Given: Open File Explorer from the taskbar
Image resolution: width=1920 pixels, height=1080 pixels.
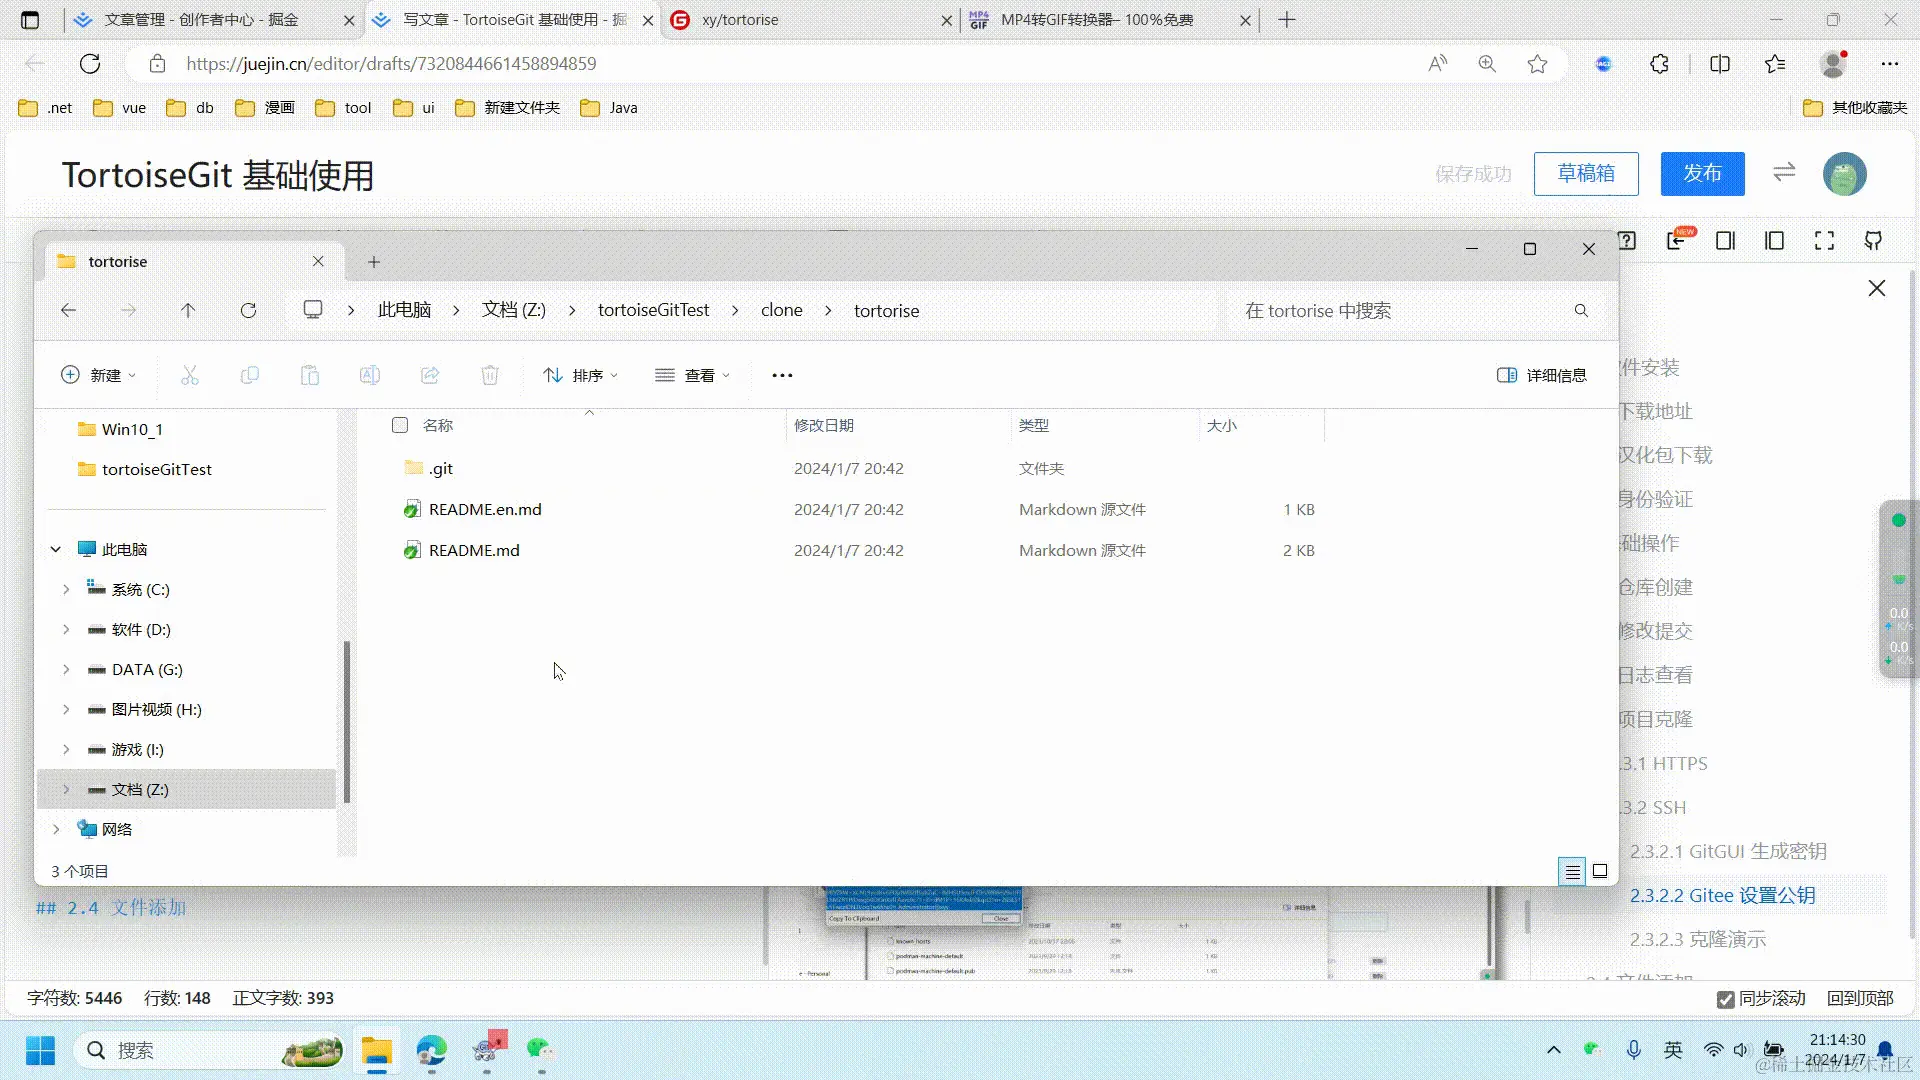Looking at the screenshot, I should pos(377,1051).
